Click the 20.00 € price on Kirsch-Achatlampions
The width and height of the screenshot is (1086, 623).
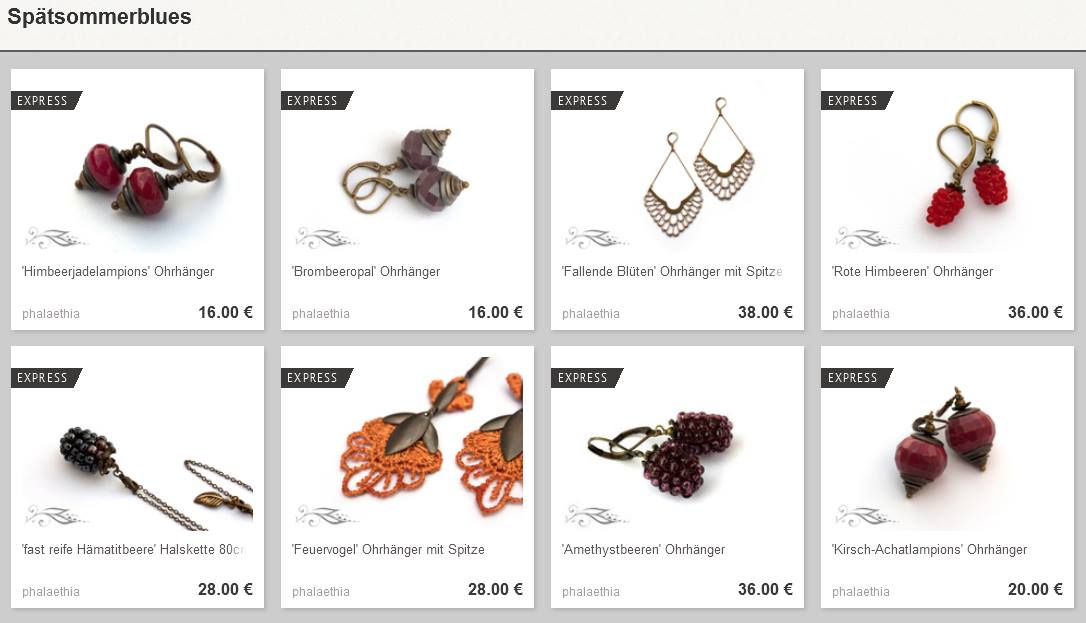(x=1035, y=589)
